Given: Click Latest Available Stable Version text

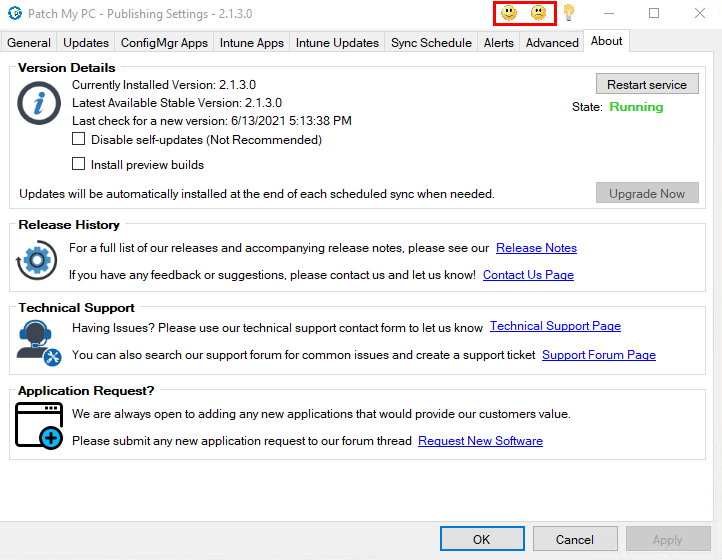Looking at the screenshot, I should coord(177,103).
